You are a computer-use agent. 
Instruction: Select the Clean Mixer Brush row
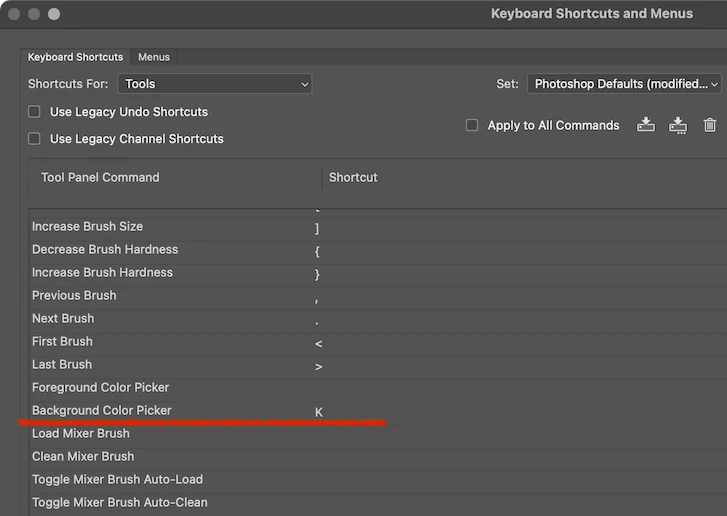378,459
